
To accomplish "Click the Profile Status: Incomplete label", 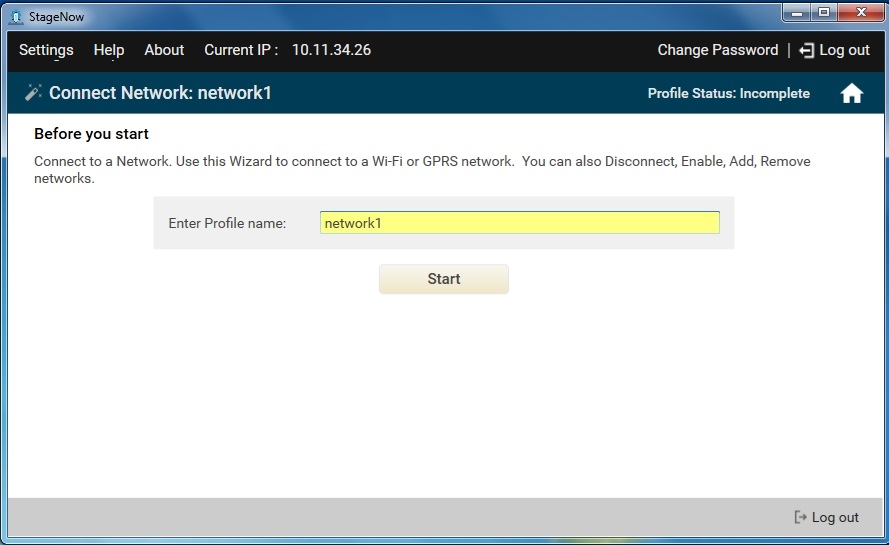I will point(728,93).
